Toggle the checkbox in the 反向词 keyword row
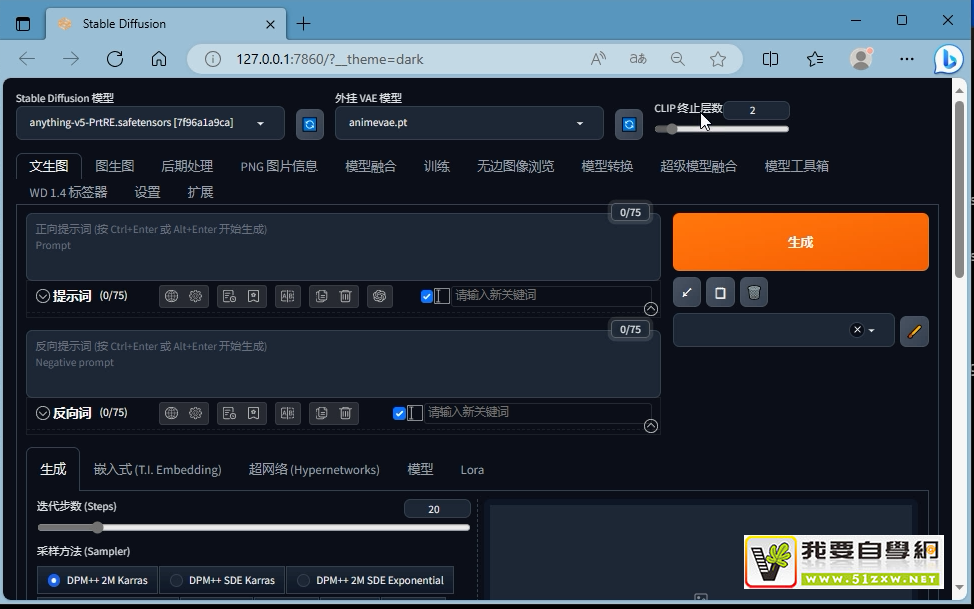Image resolution: width=974 pixels, height=609 pixels. click(x=399, y=413)
